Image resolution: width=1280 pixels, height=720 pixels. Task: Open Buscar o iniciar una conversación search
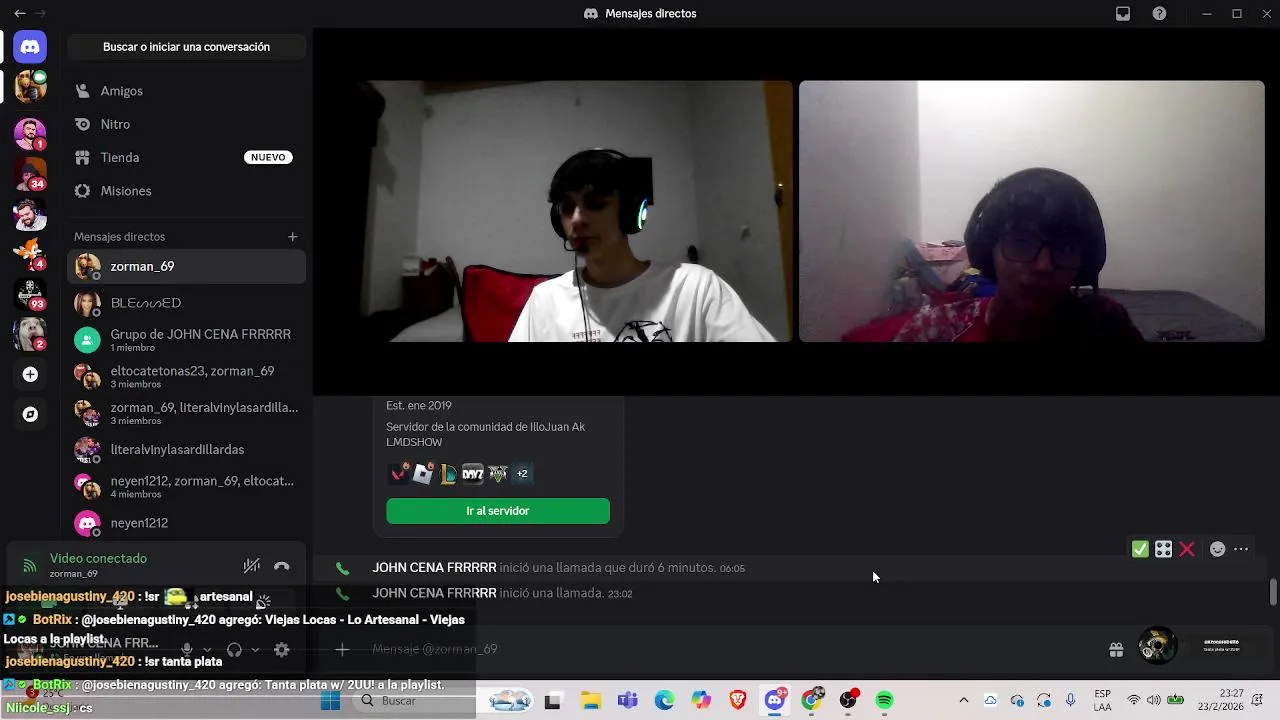(x=186, y=47)
